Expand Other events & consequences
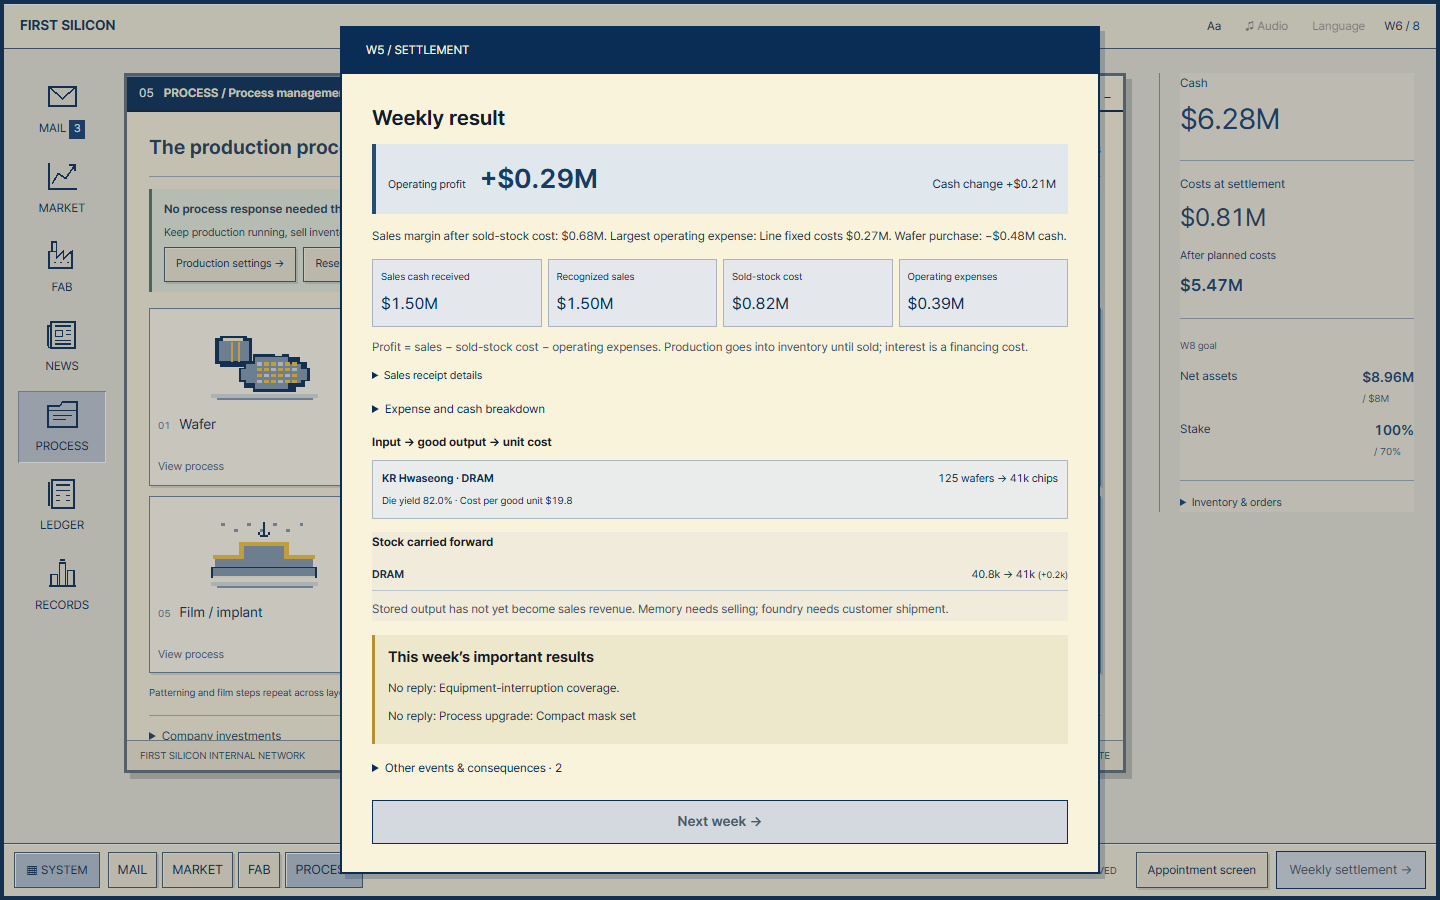The width and height of the screenshot is (1440, 900). pyautogui.click(x=467, y=768)
